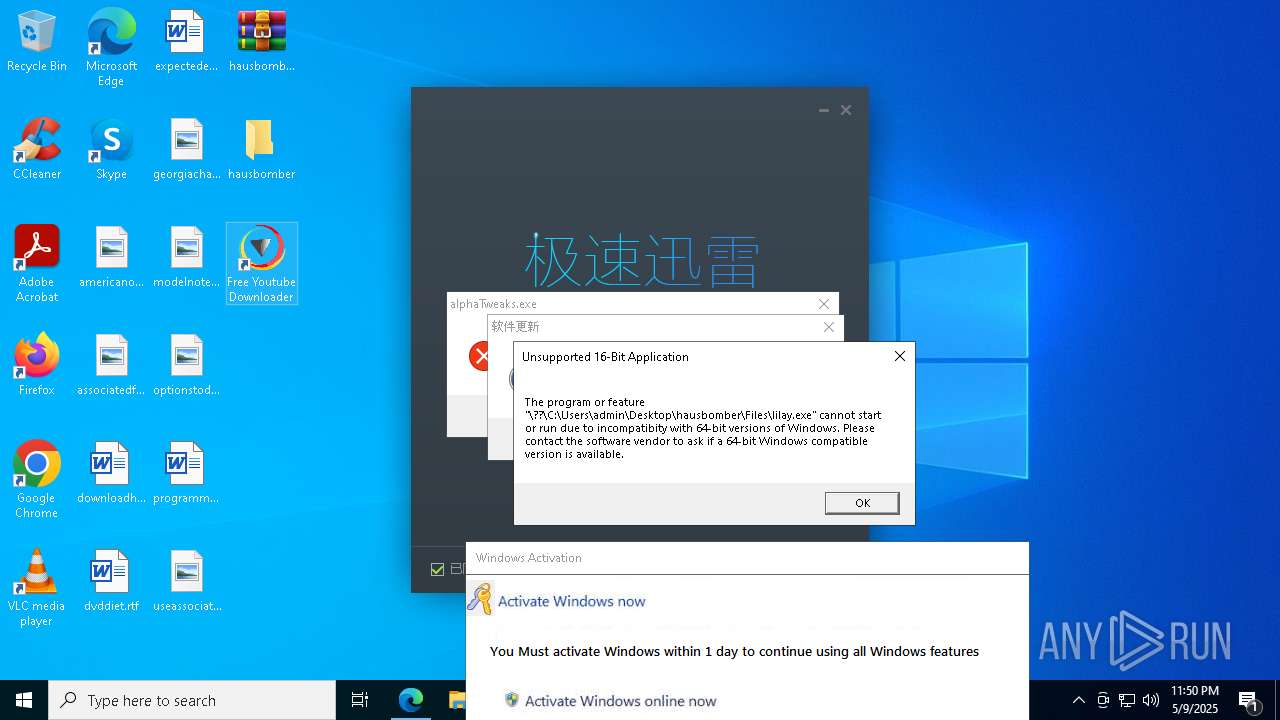The height and width of the screenshot is (720, 1280).
Task: Launch Firefox from desktop shortcut
Action: [37, 366]
